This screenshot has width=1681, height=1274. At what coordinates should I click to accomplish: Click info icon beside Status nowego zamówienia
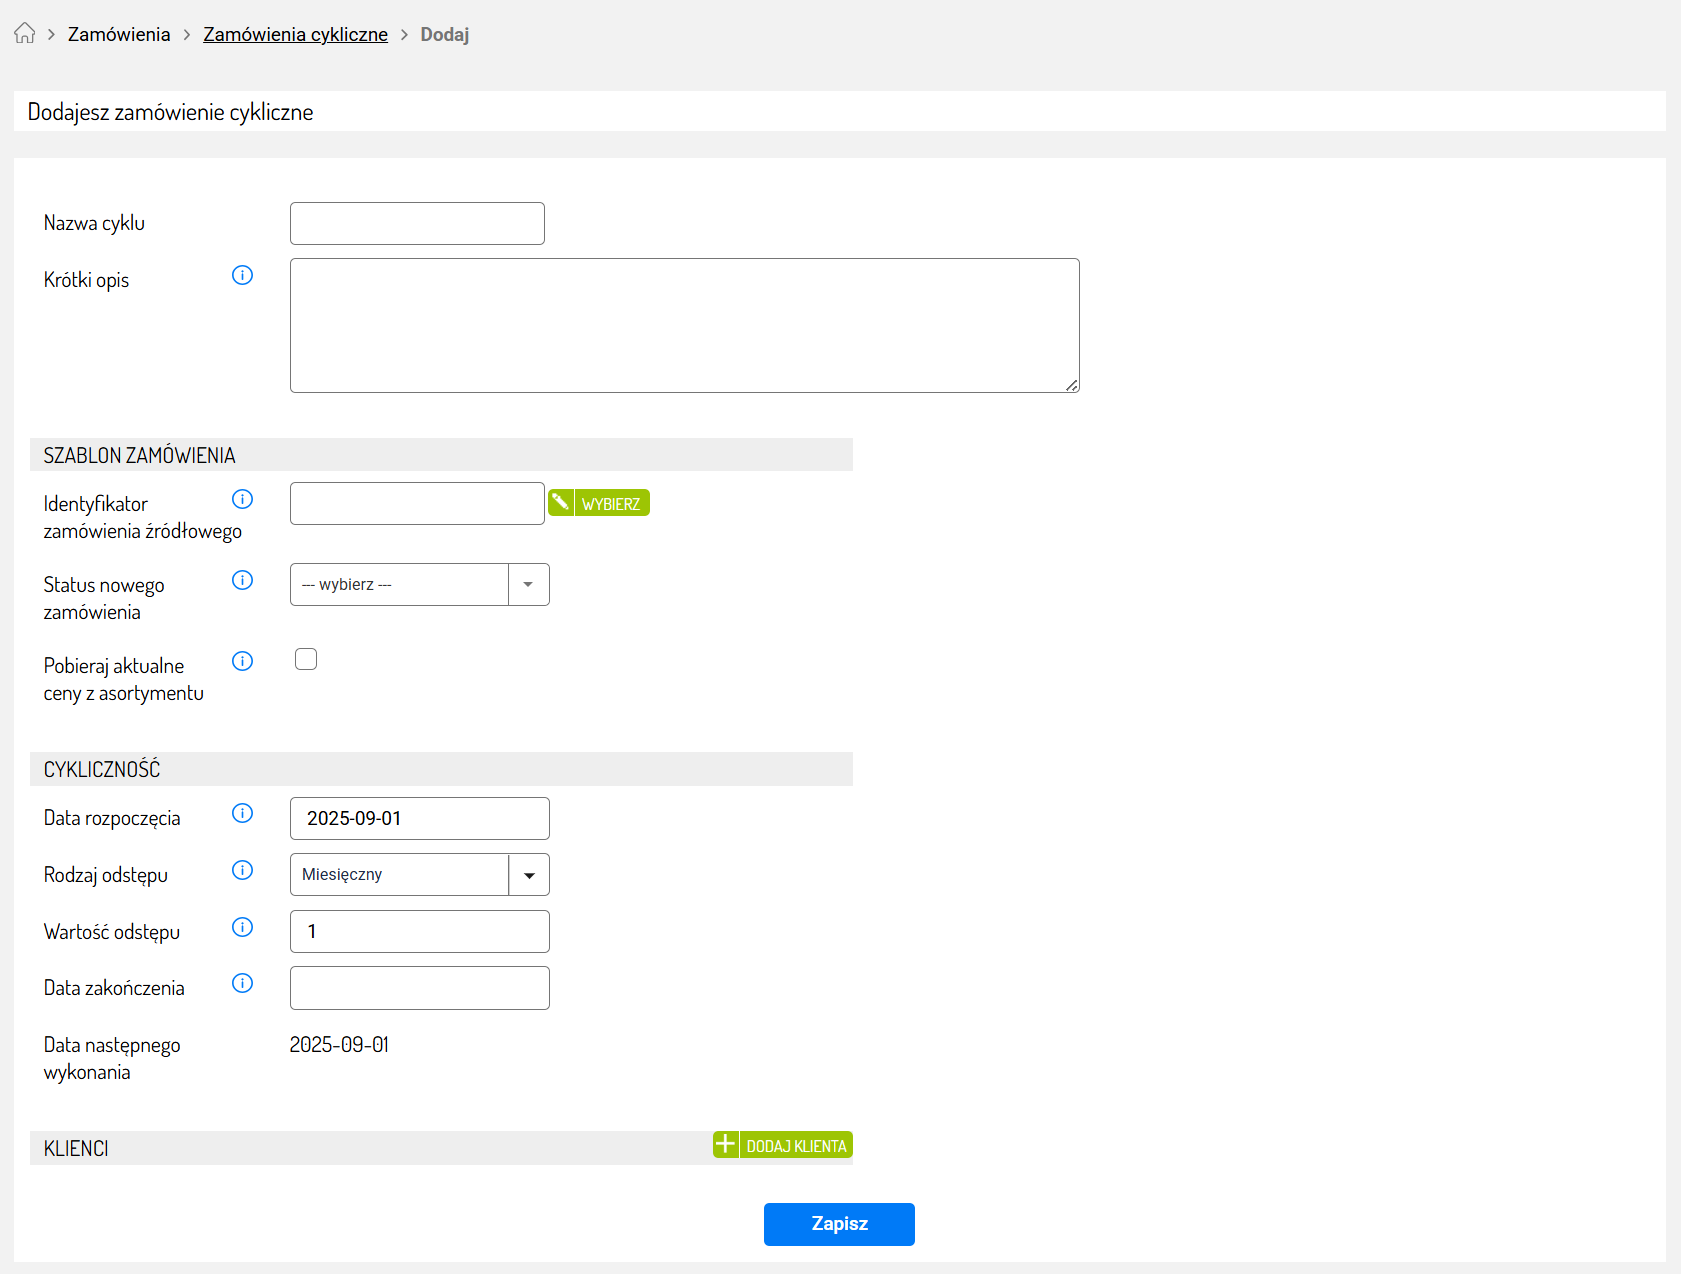point(242,580)
